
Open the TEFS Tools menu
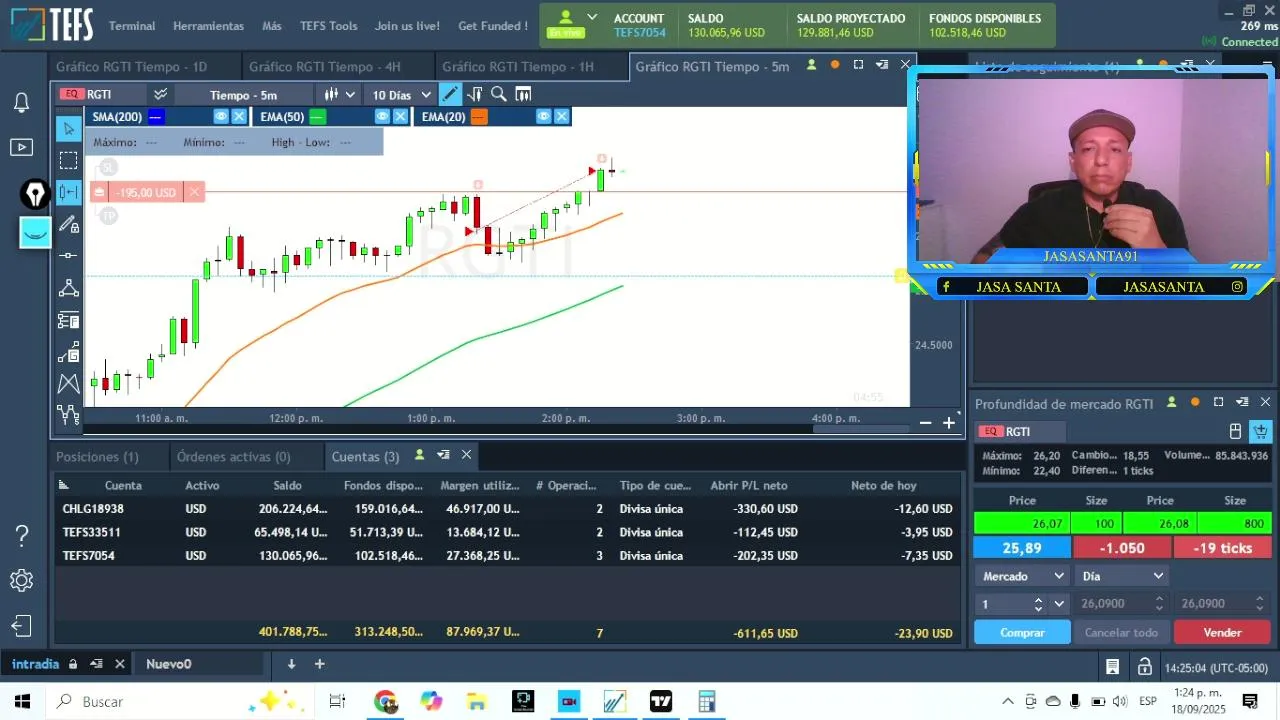click(x=328, y=26)
